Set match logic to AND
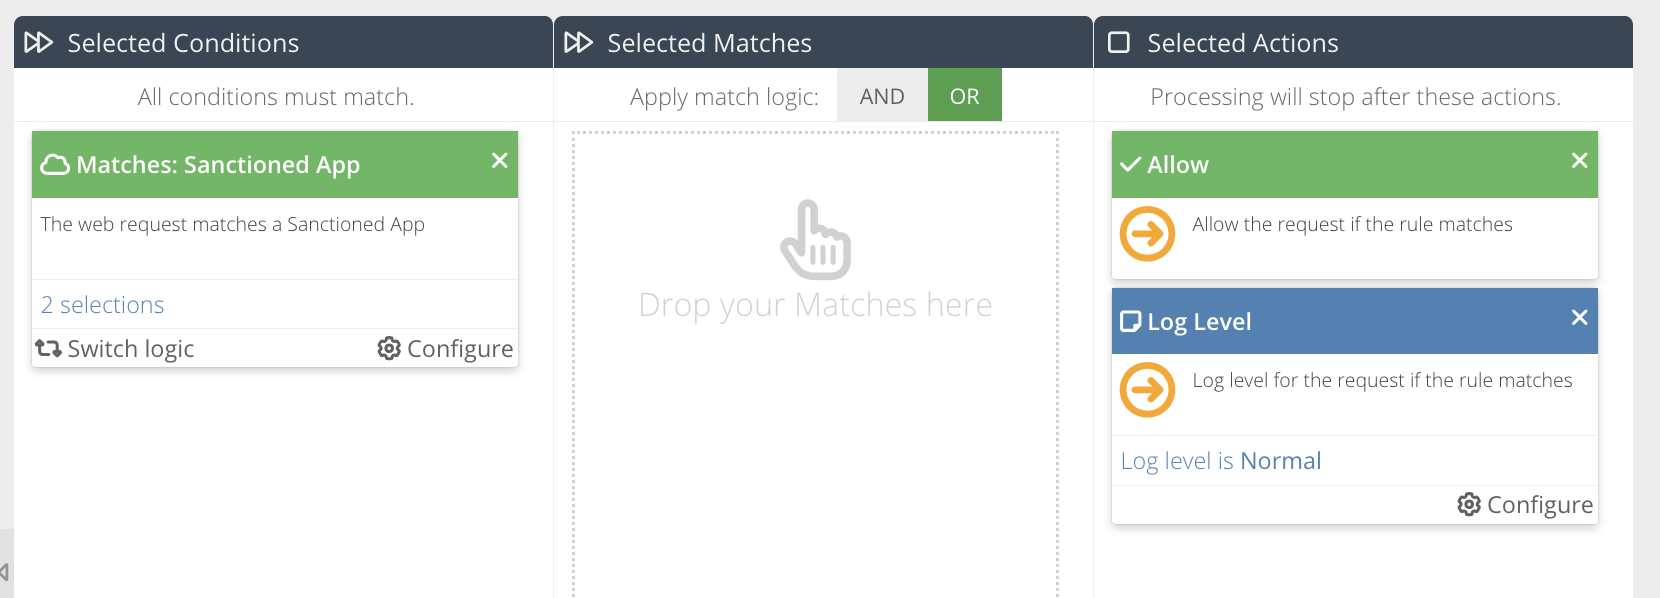The image size is (1660, 598). pyautogui.click(x=882, y=96)
